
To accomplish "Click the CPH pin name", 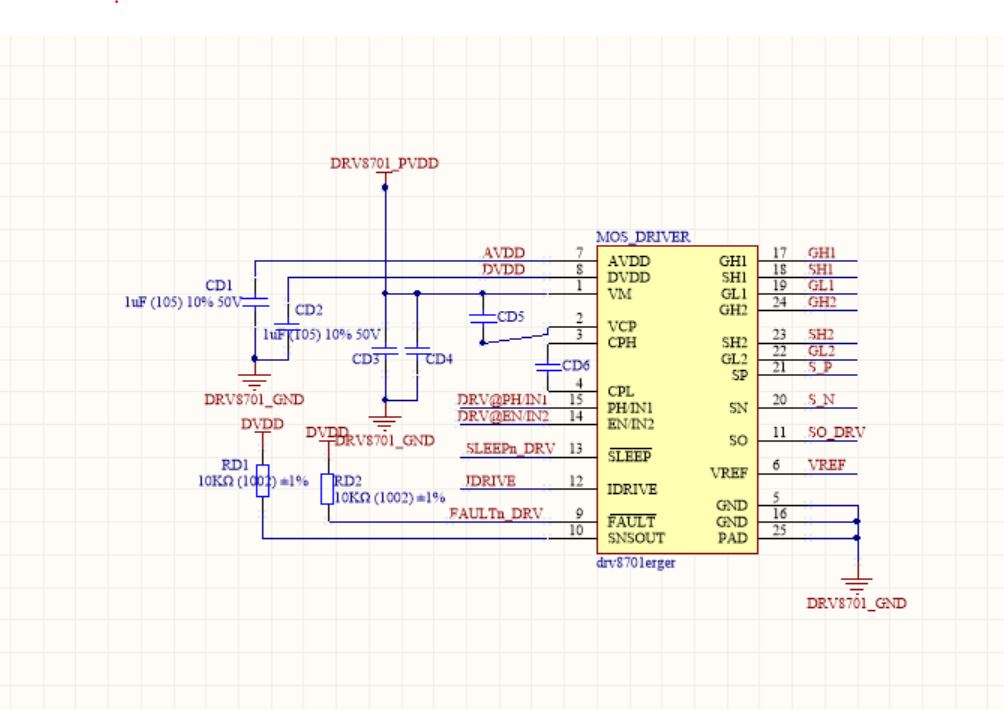I will (x=622, y=343).
